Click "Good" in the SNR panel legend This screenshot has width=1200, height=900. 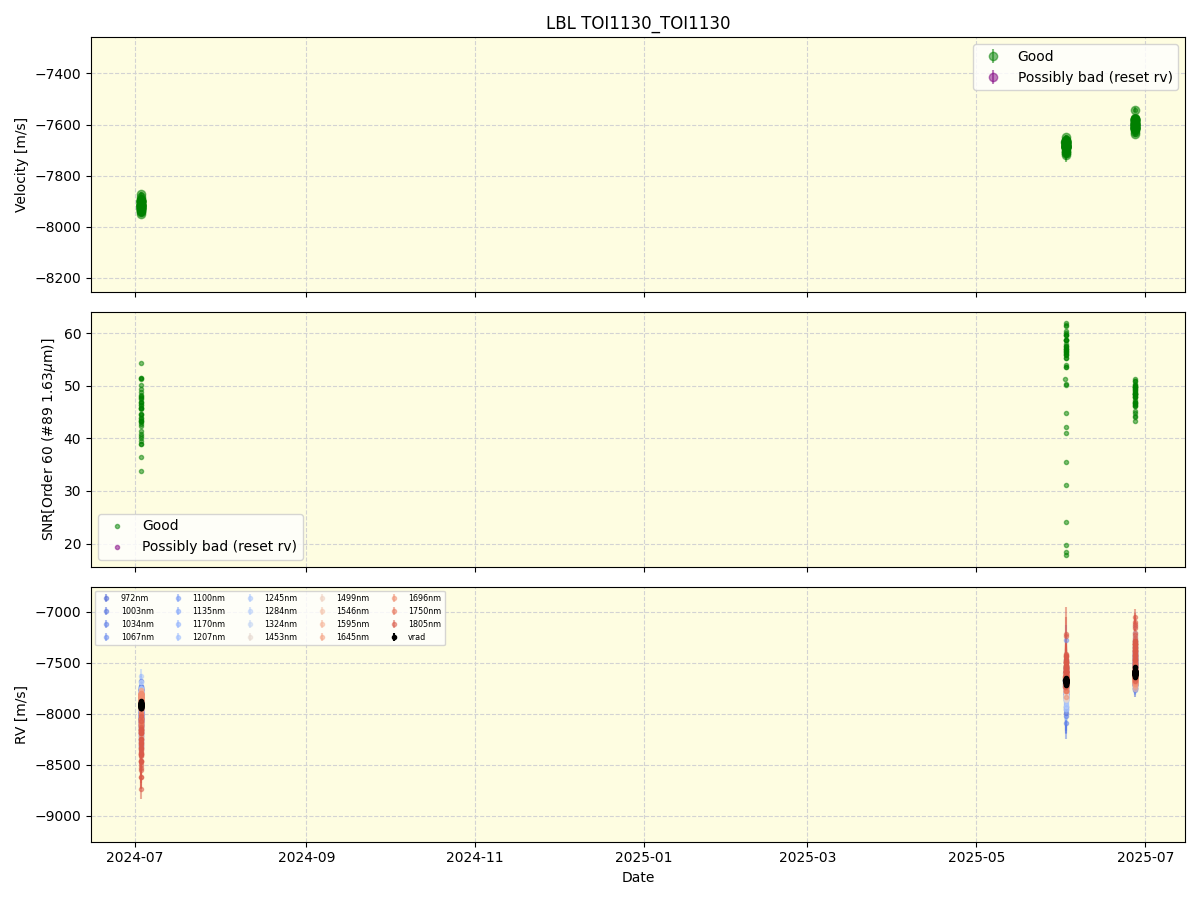pos(160,526)
